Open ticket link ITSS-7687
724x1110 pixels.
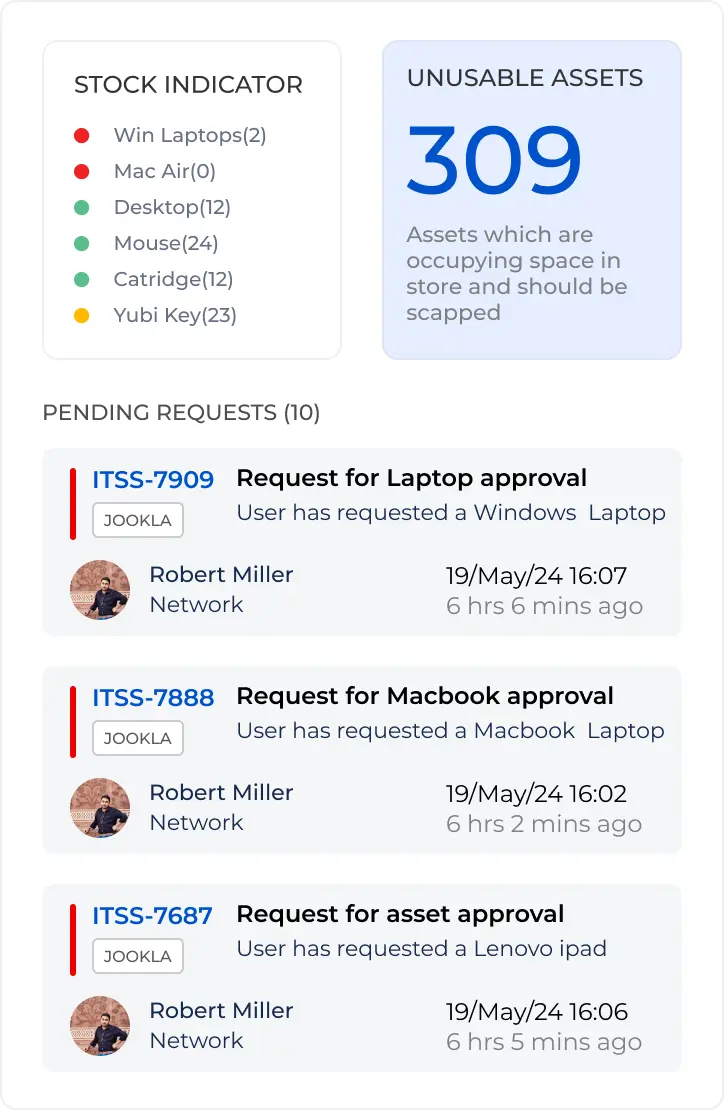(152, 916)
